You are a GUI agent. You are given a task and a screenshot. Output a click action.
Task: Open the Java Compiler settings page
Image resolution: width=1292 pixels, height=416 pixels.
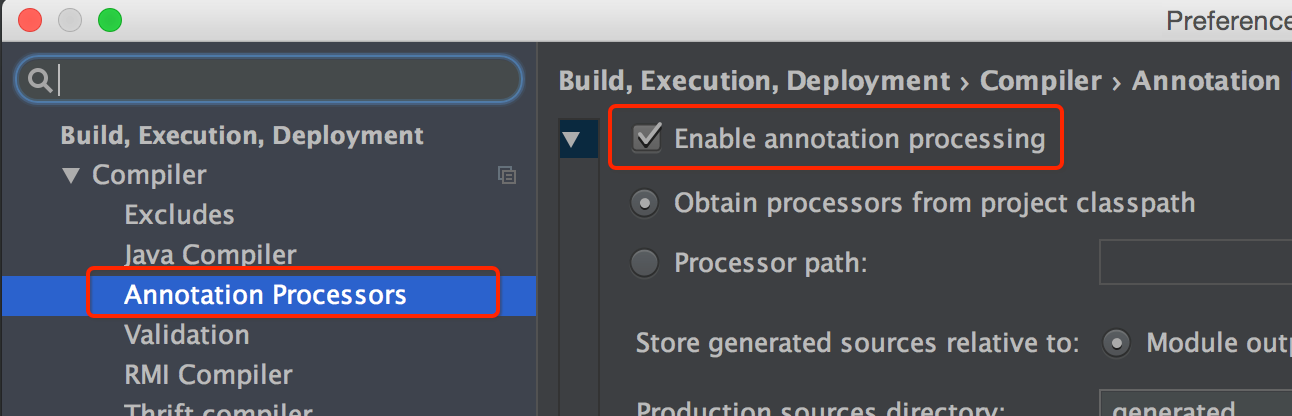pos(210,255)
